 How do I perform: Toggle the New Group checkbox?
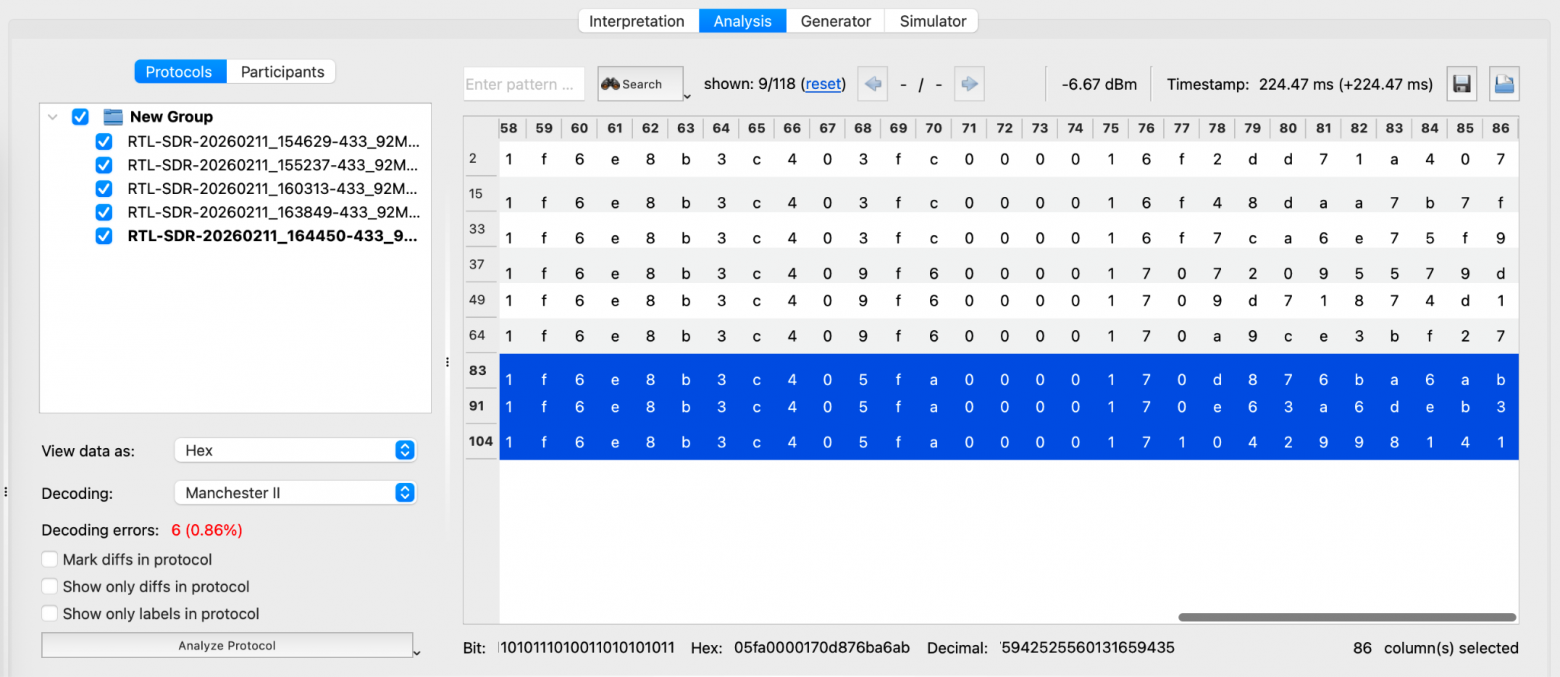tap(81, 117)
